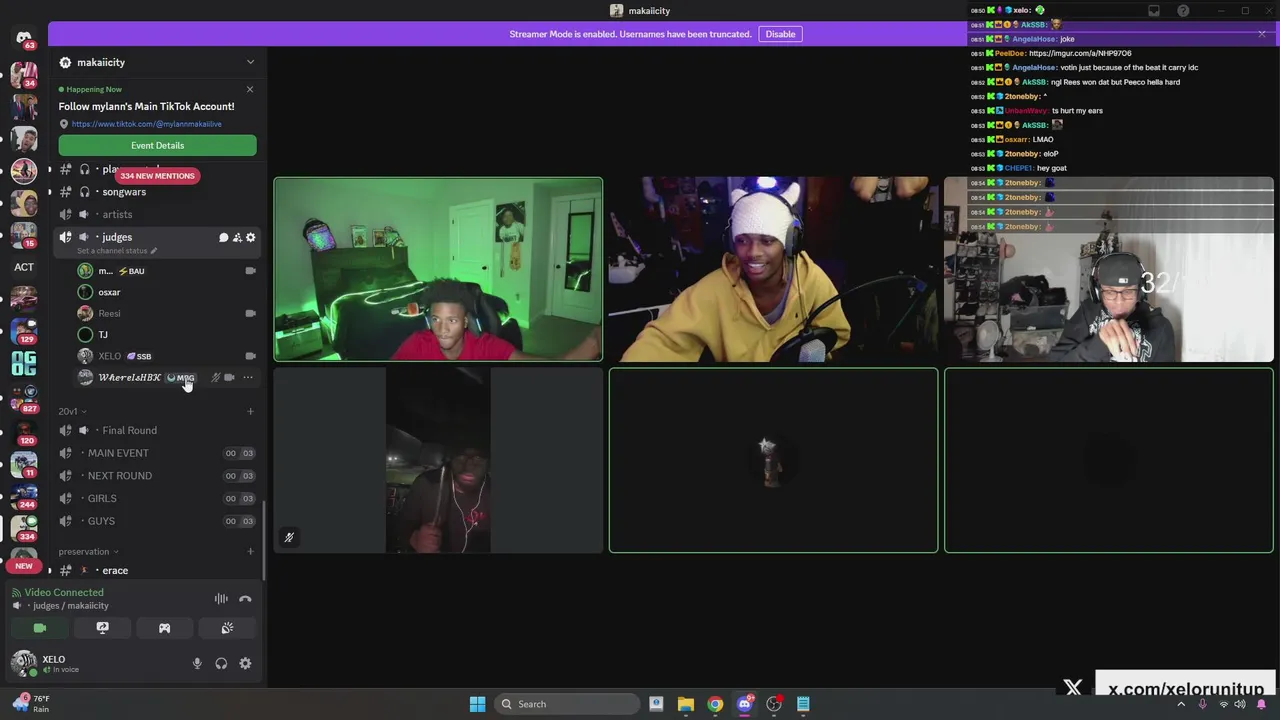Start an activity with gamepad icon
The width and height of the screenshot is (1280, 720).
click(164, 628)
